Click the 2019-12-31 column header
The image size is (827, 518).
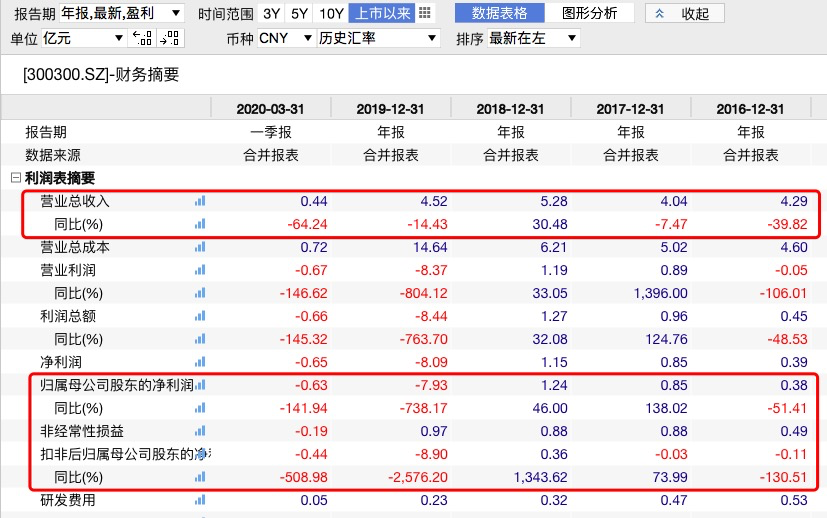(x=390, y=109)
